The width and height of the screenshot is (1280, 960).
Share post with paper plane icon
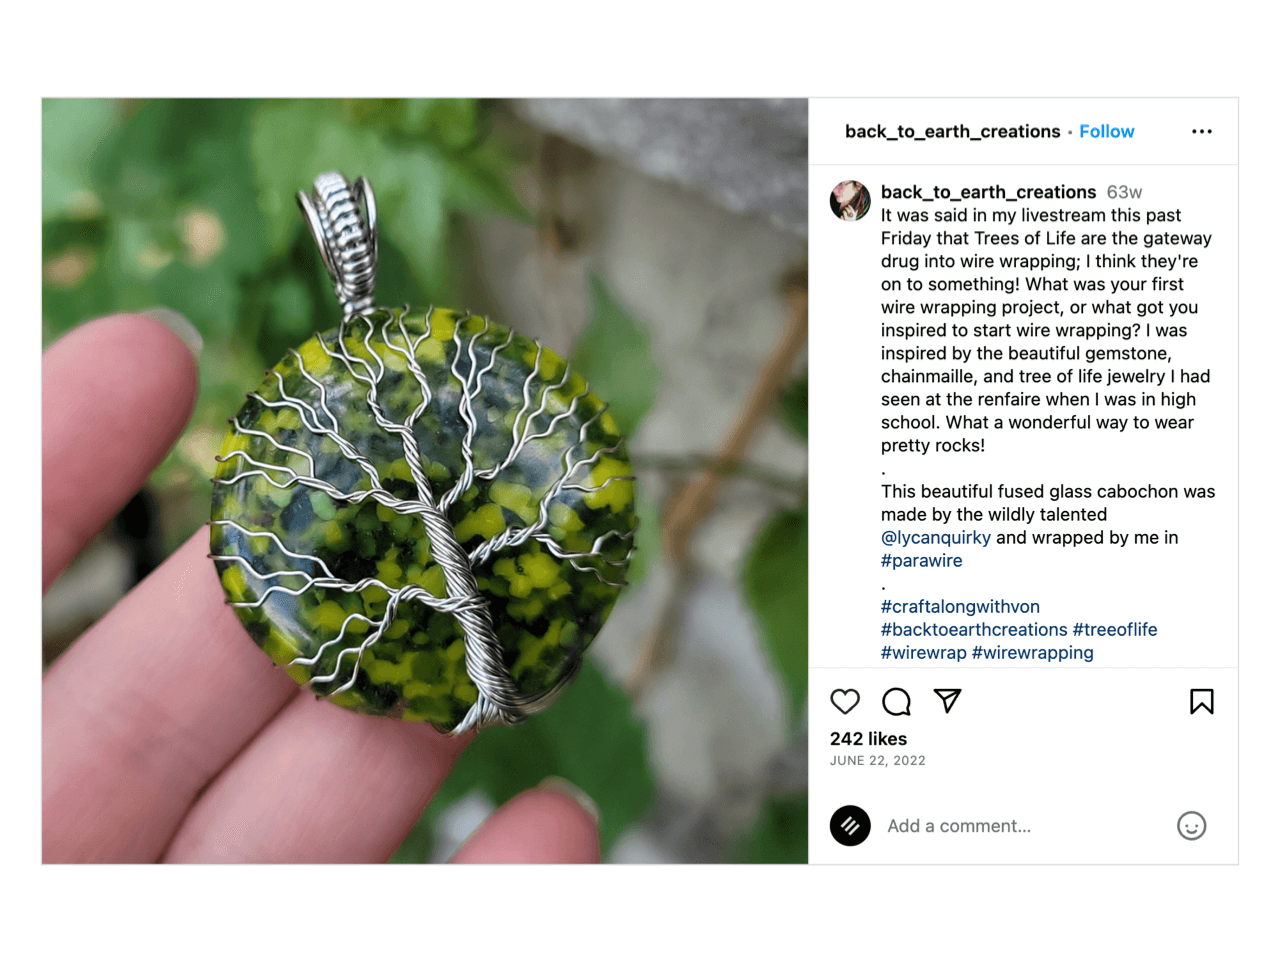coord(947,701)
